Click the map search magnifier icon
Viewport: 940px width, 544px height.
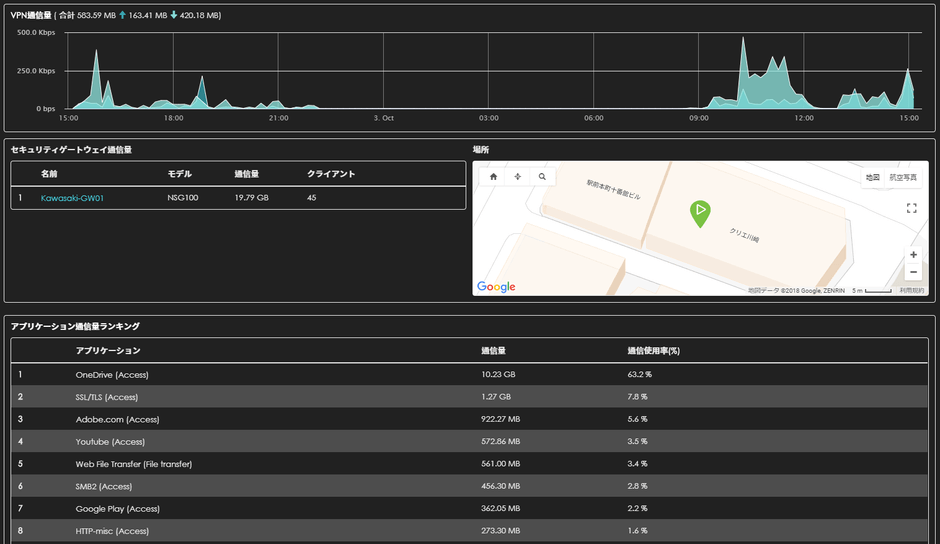coord(542,176)
